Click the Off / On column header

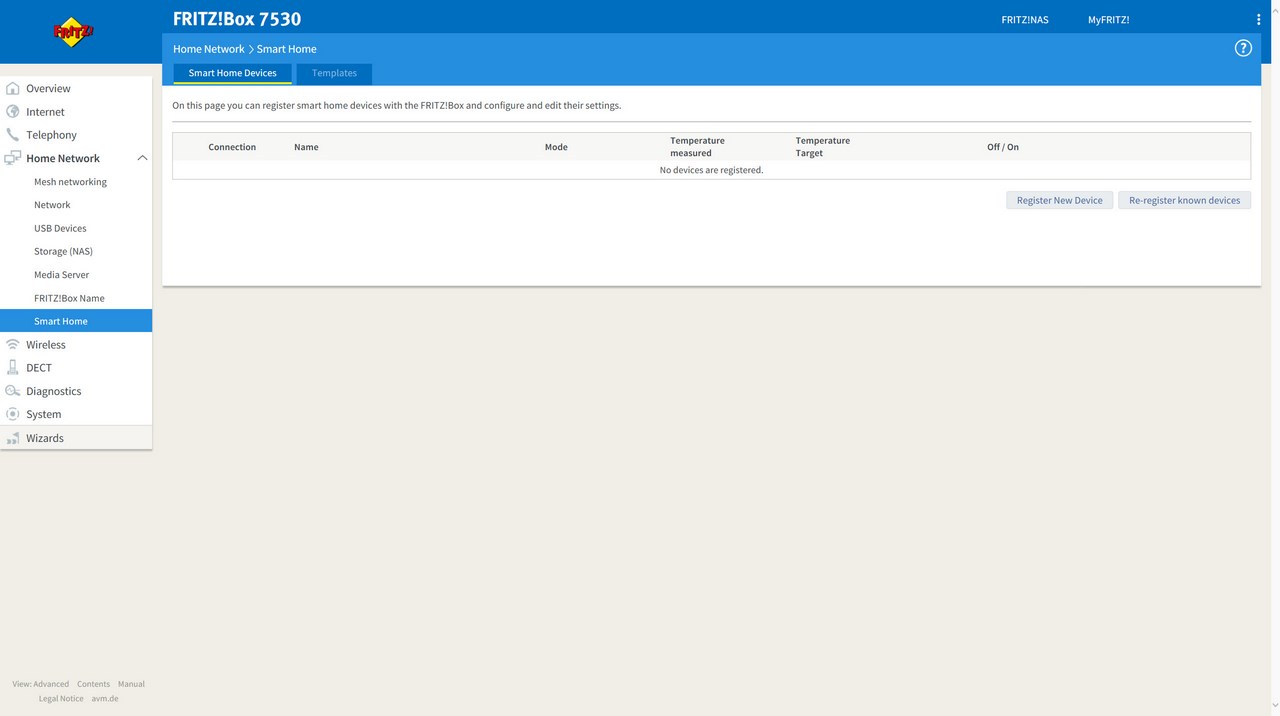click(1003, 147)
